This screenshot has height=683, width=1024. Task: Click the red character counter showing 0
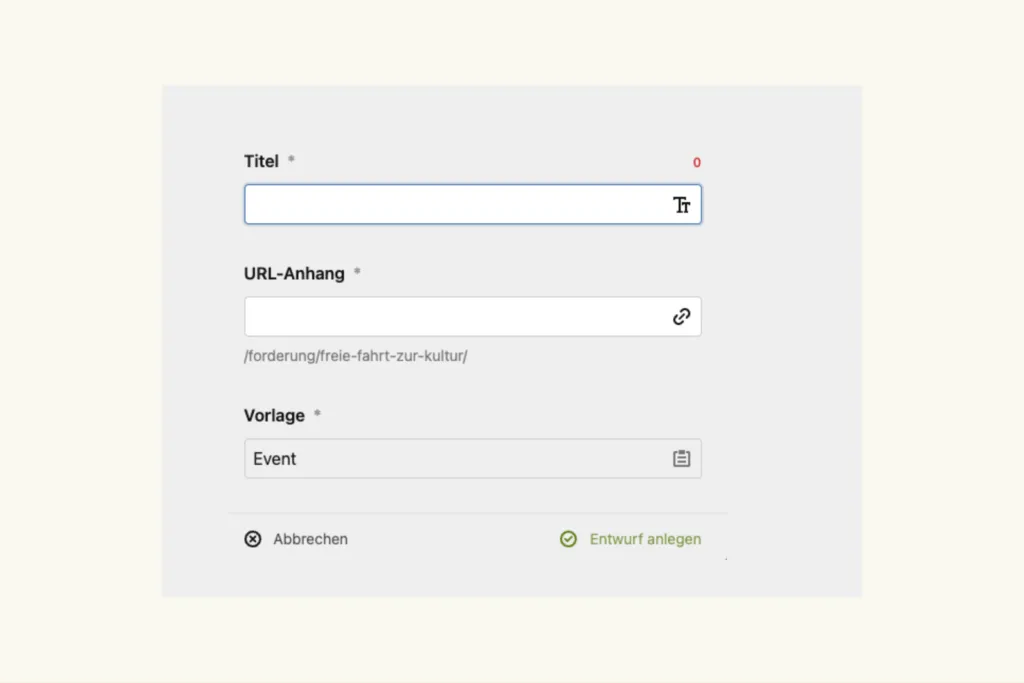point(697,163)
